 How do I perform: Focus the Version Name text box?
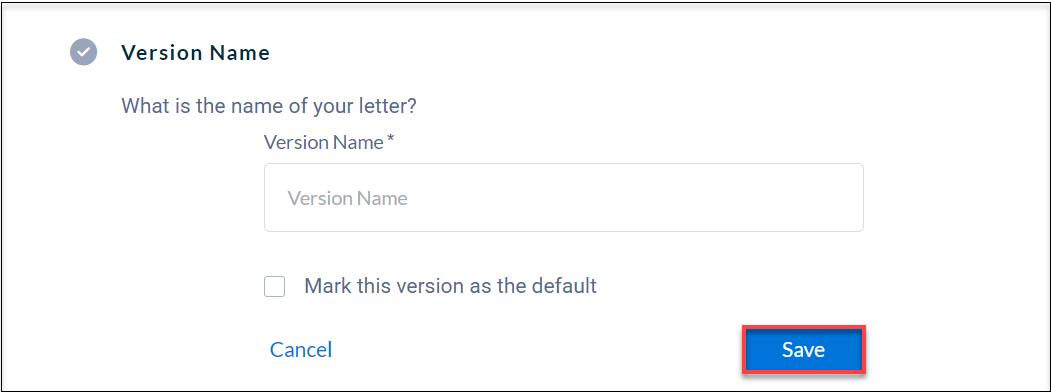564,198
